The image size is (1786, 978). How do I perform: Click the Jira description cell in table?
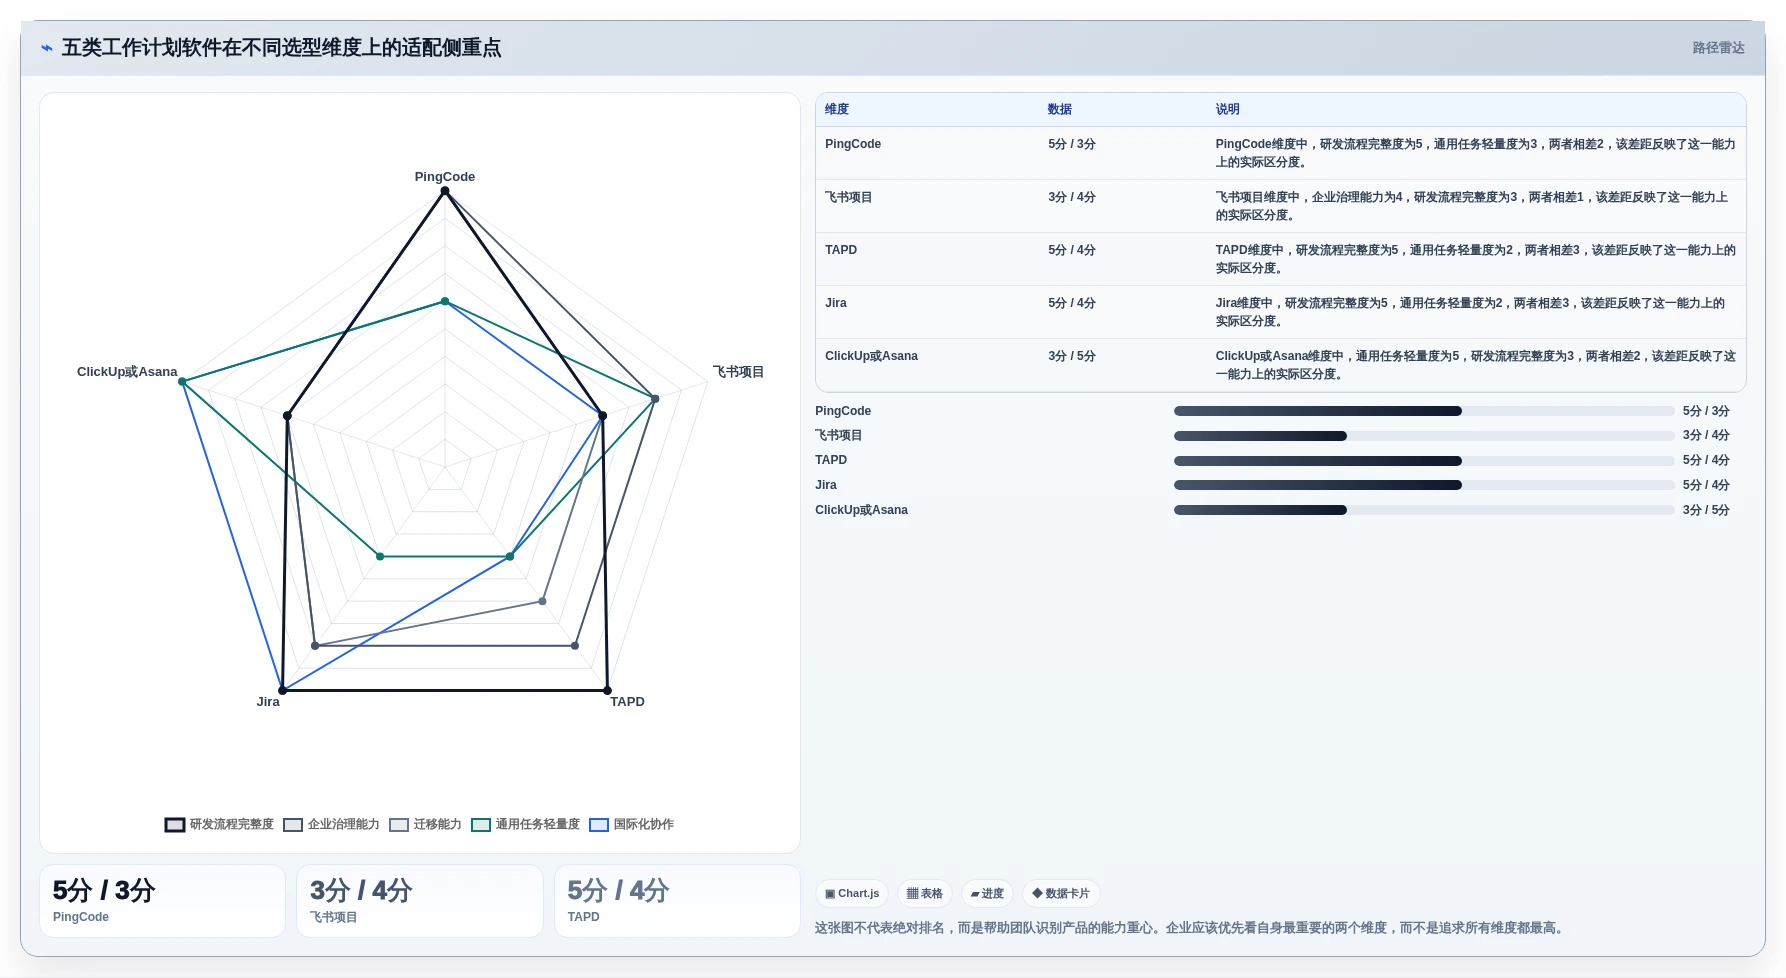coord(1476,312)
